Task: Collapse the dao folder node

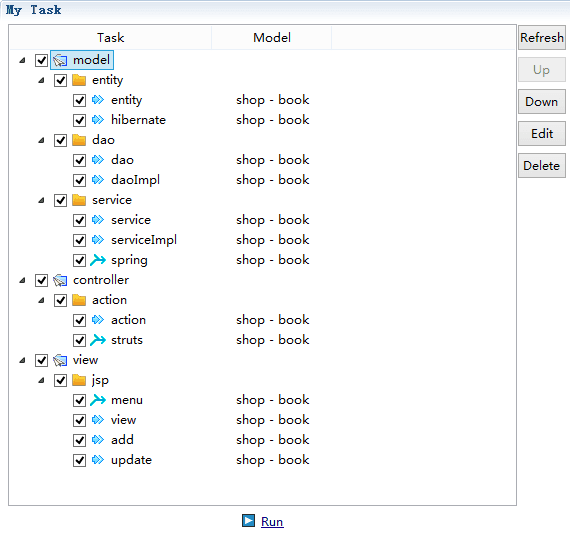Action: click(41, 140)
